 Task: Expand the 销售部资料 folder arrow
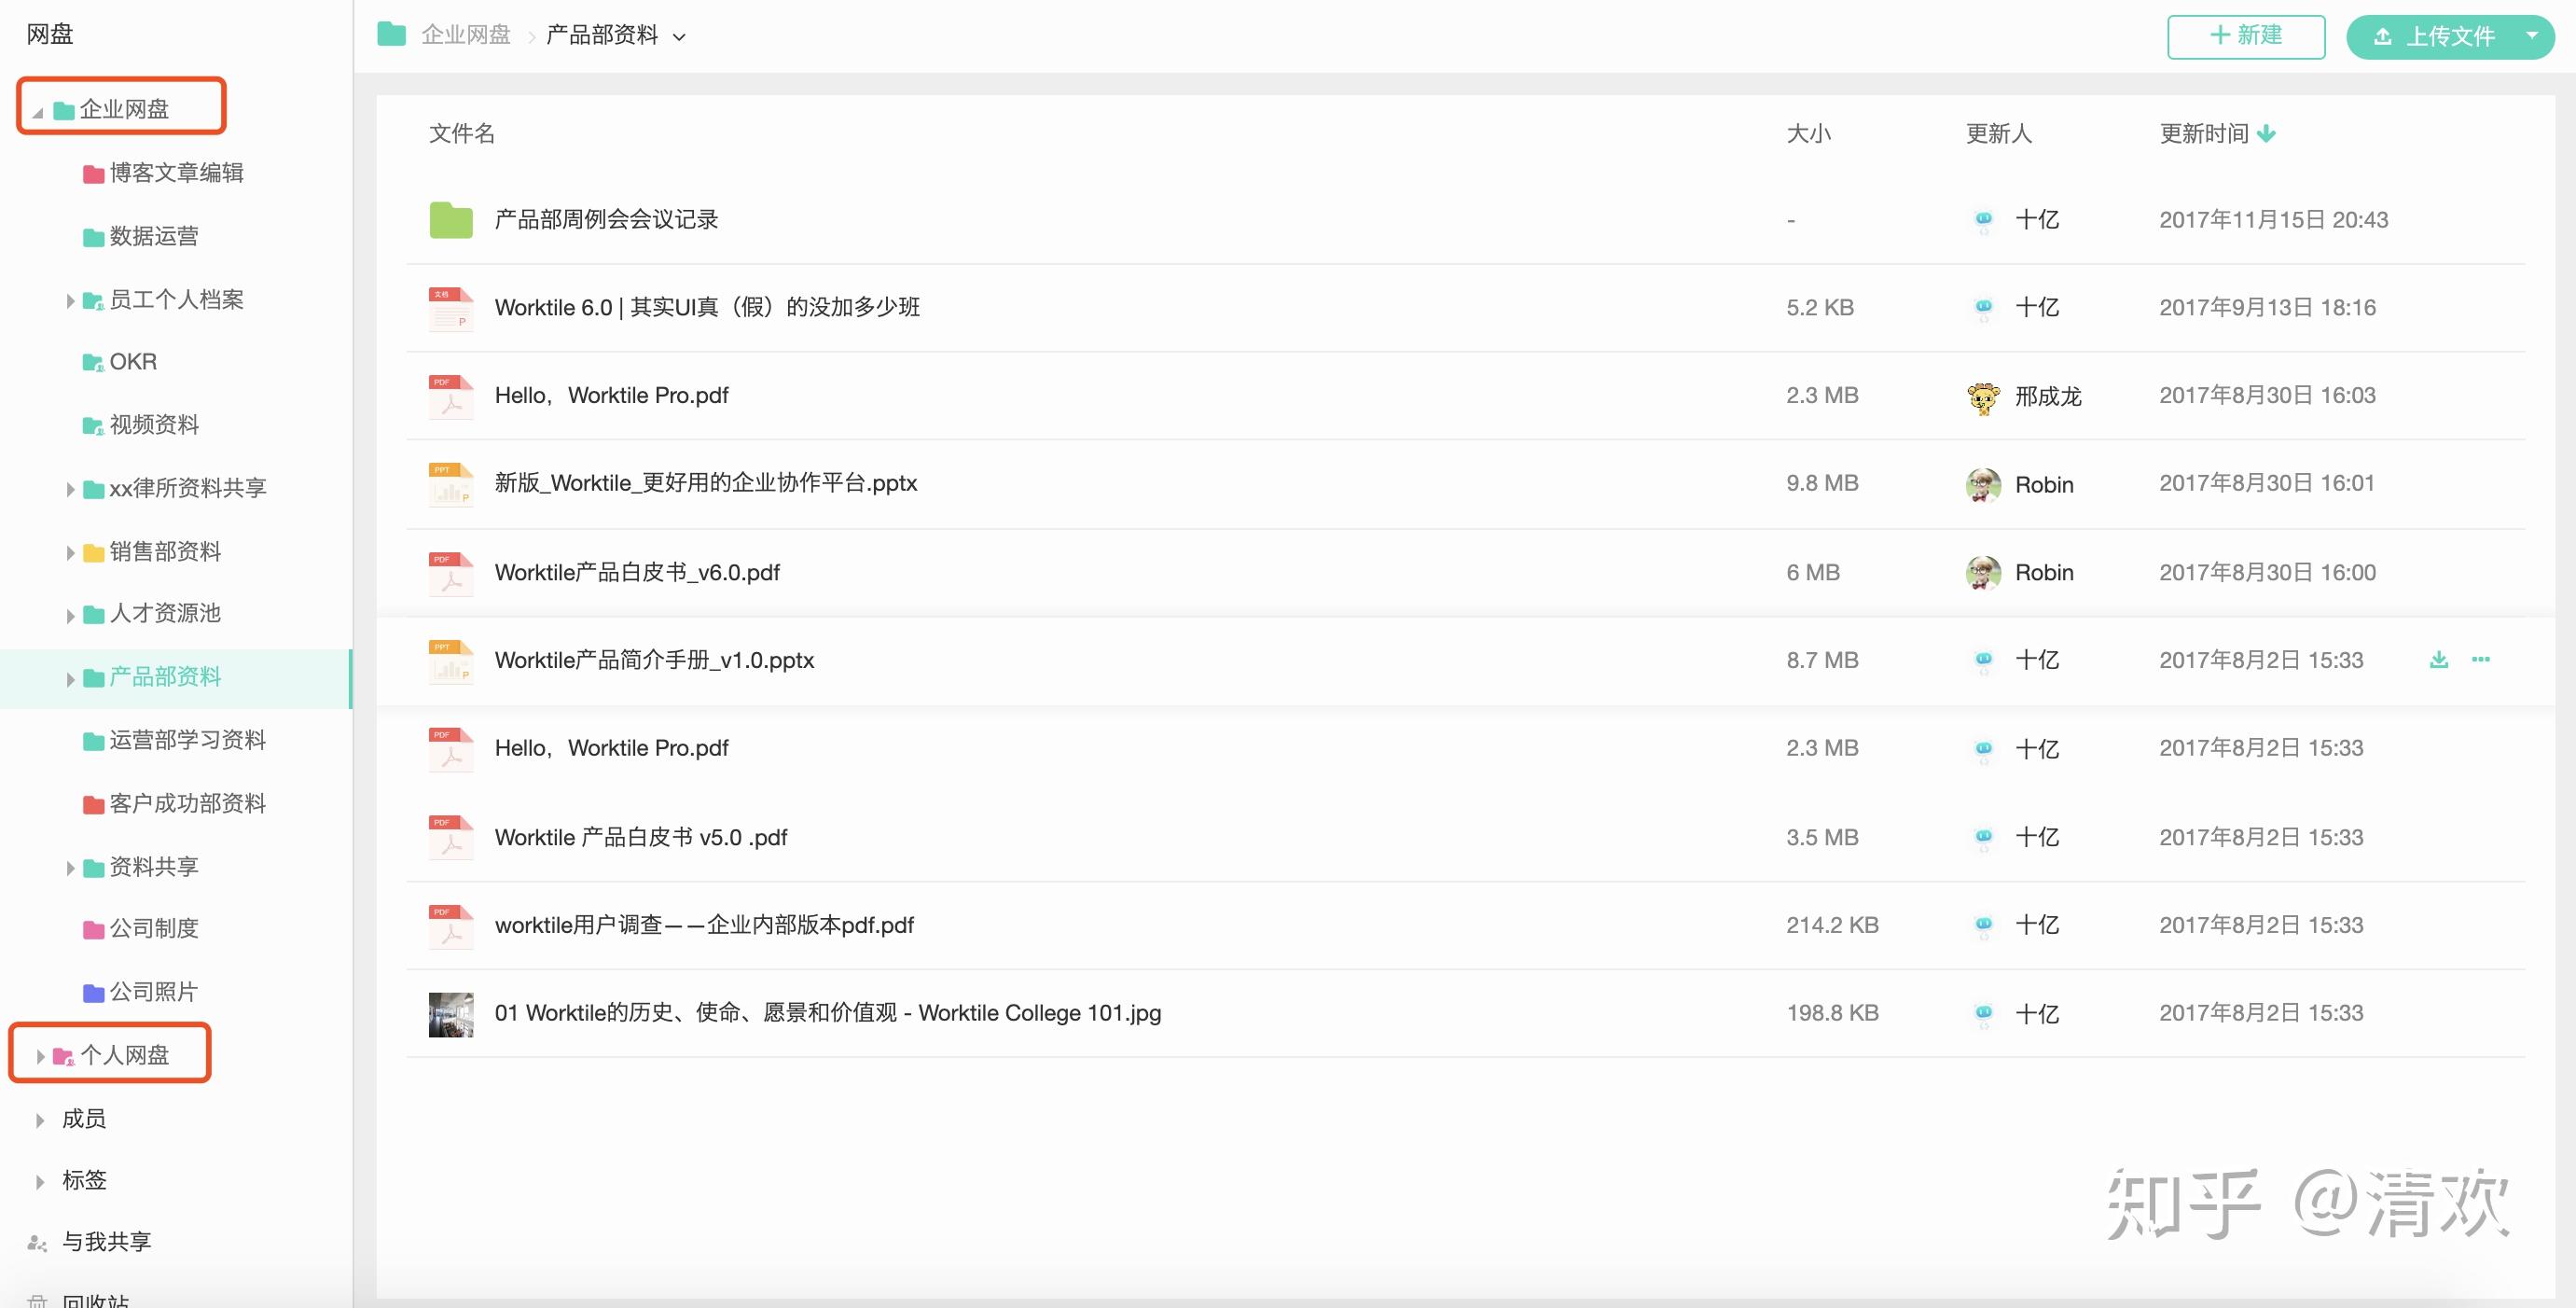click(70, 553)
